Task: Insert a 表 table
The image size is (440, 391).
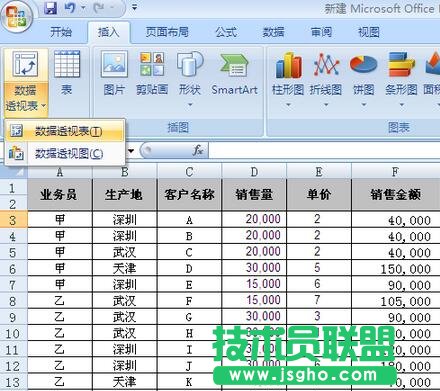Action: 67,73
